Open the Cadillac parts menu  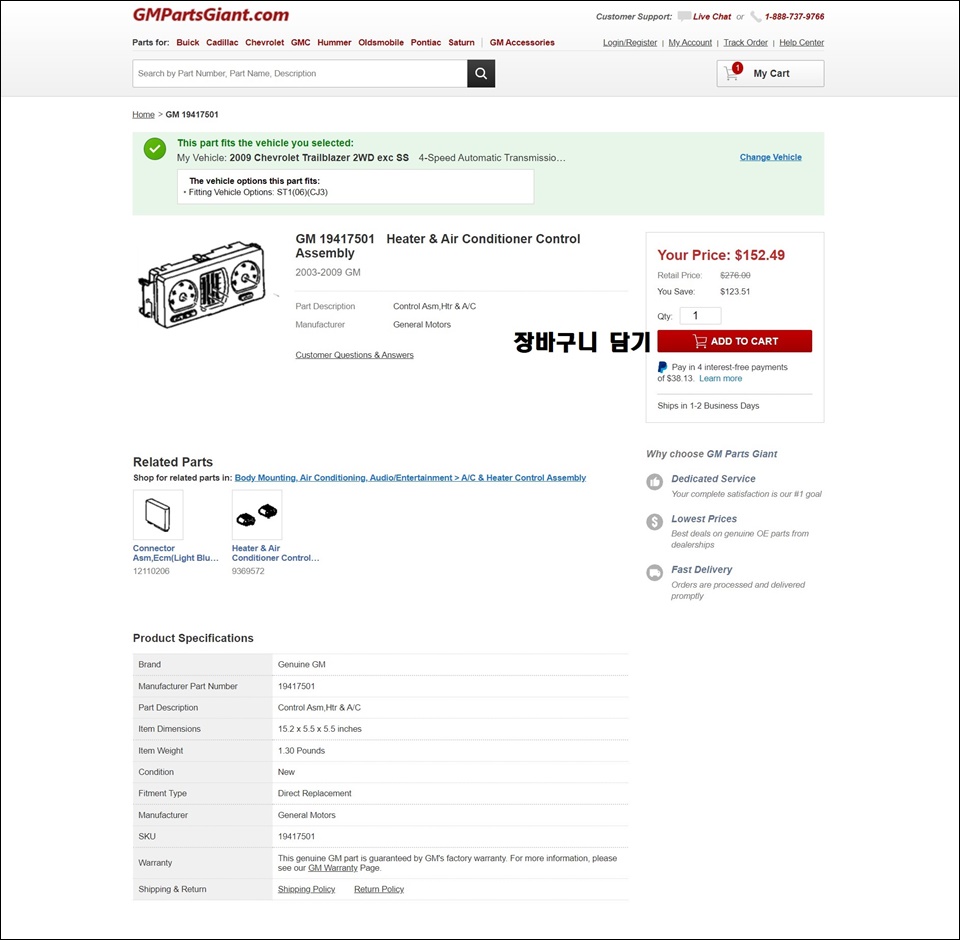click(x=222, y=43)
